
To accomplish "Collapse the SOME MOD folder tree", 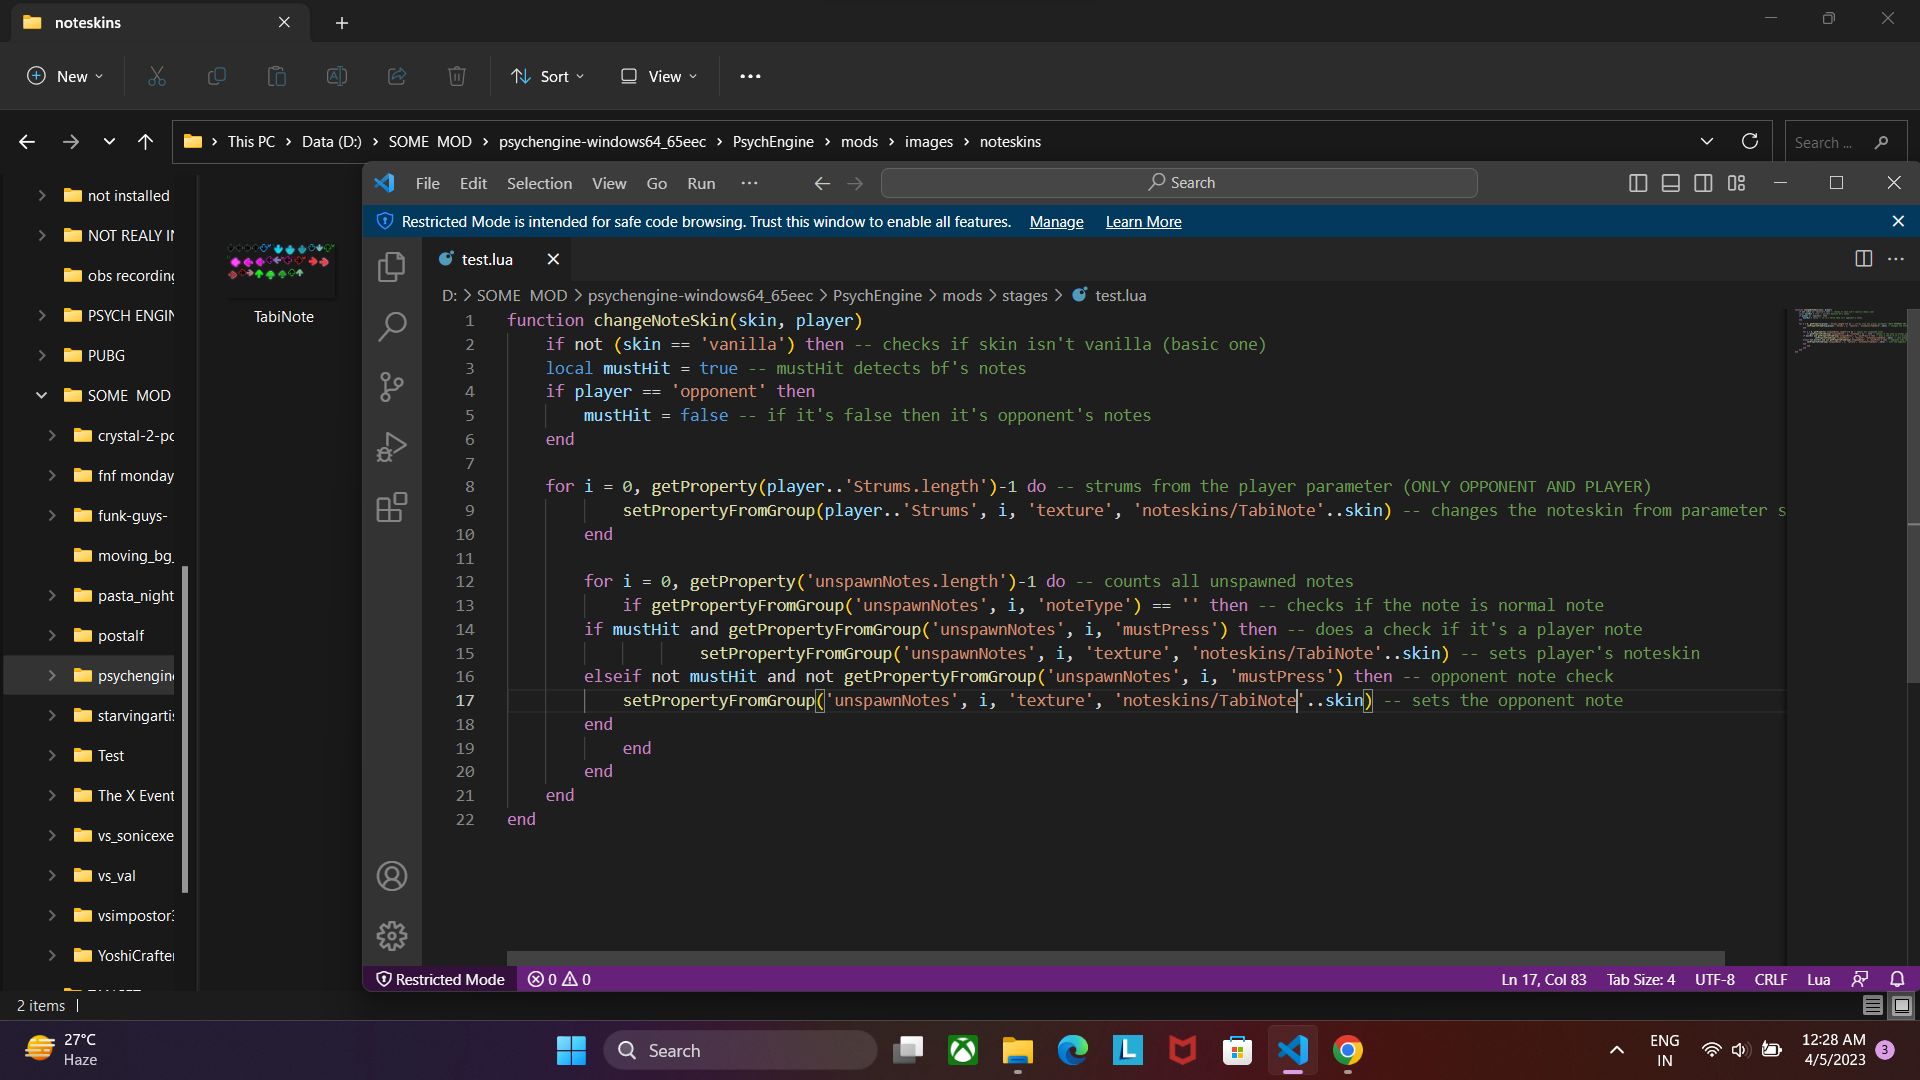I will pyautogui.click(x=41, y=396).
